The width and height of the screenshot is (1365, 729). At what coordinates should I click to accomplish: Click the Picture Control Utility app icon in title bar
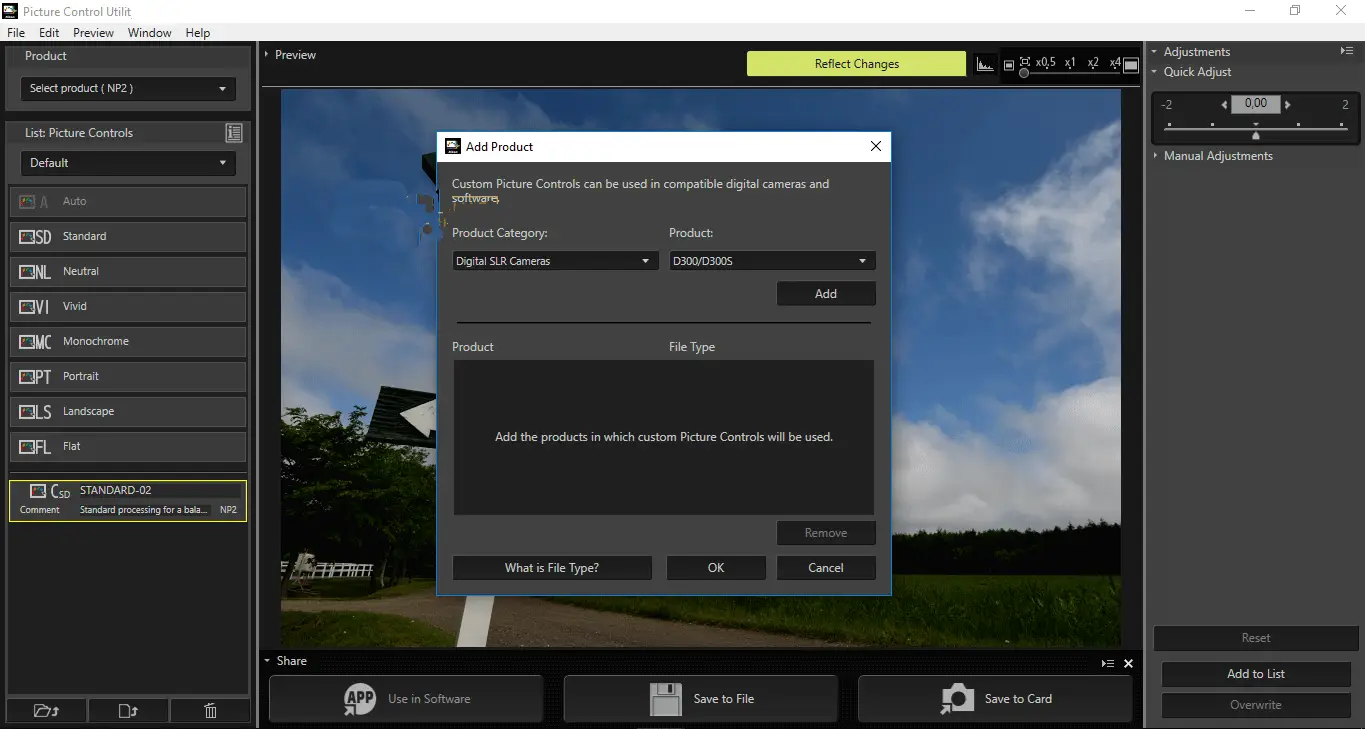[11, 10]
